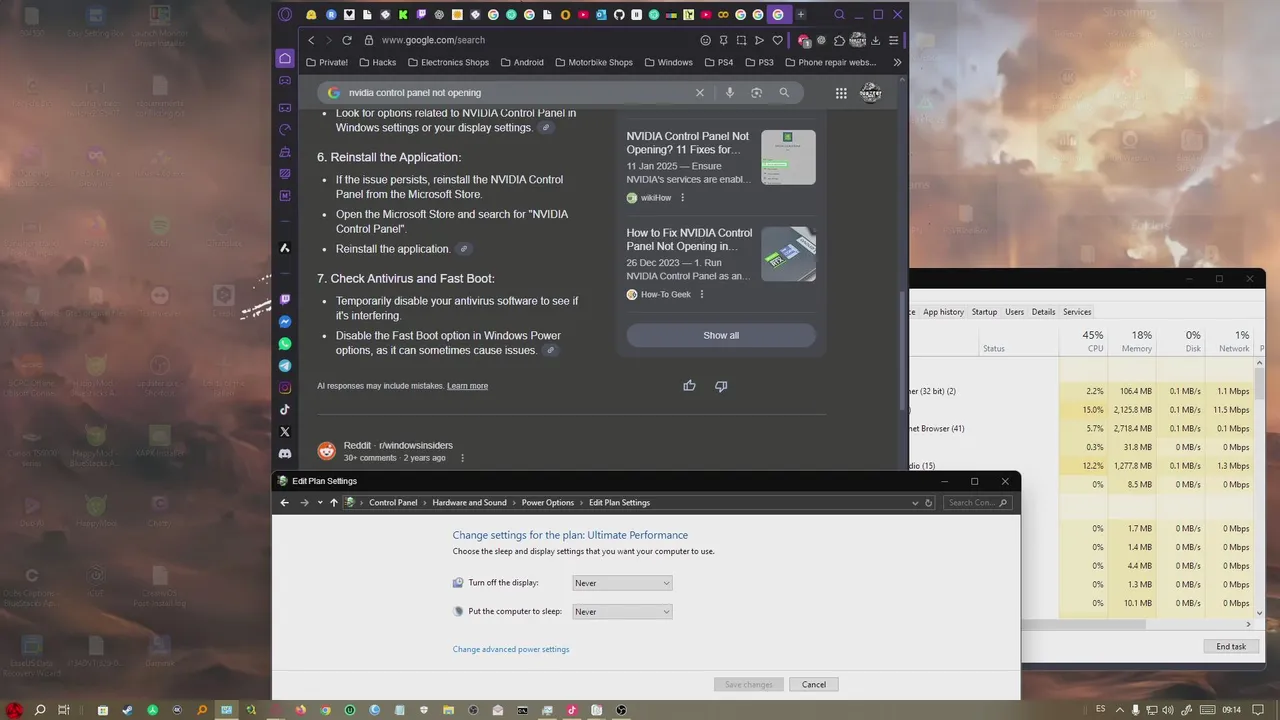Search by image with the Lens icon

point(757,92)
